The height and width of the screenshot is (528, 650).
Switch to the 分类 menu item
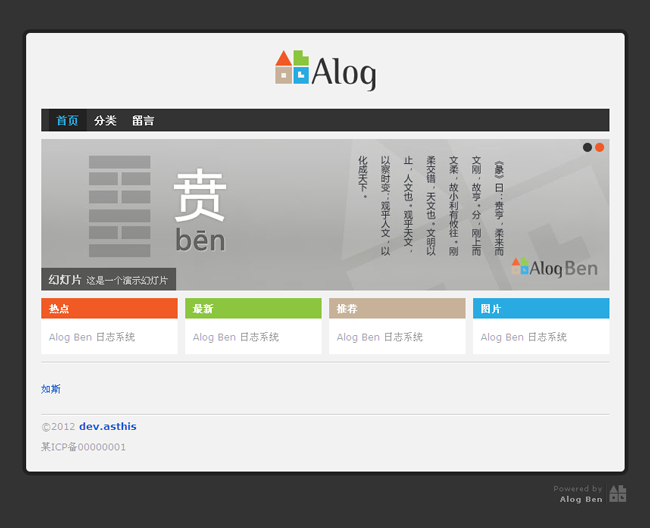coord(105,121)
